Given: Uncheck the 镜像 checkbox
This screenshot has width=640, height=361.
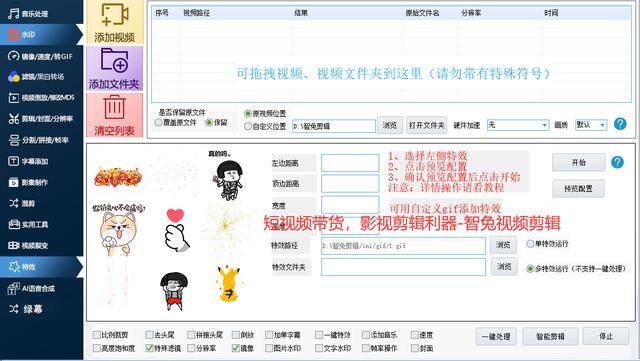Looking at the screenshot, I should point(236,348).
